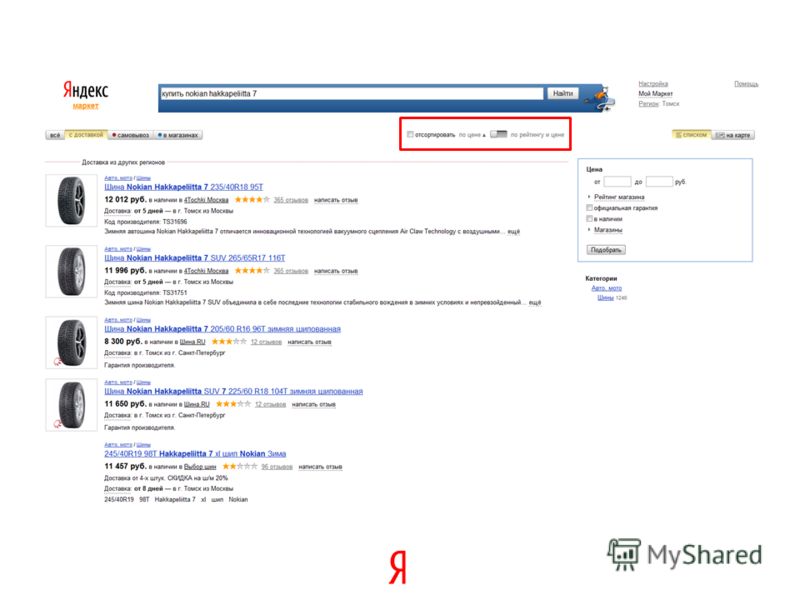Sort by по цене option
800x600 pixels.
pos(472,135)
